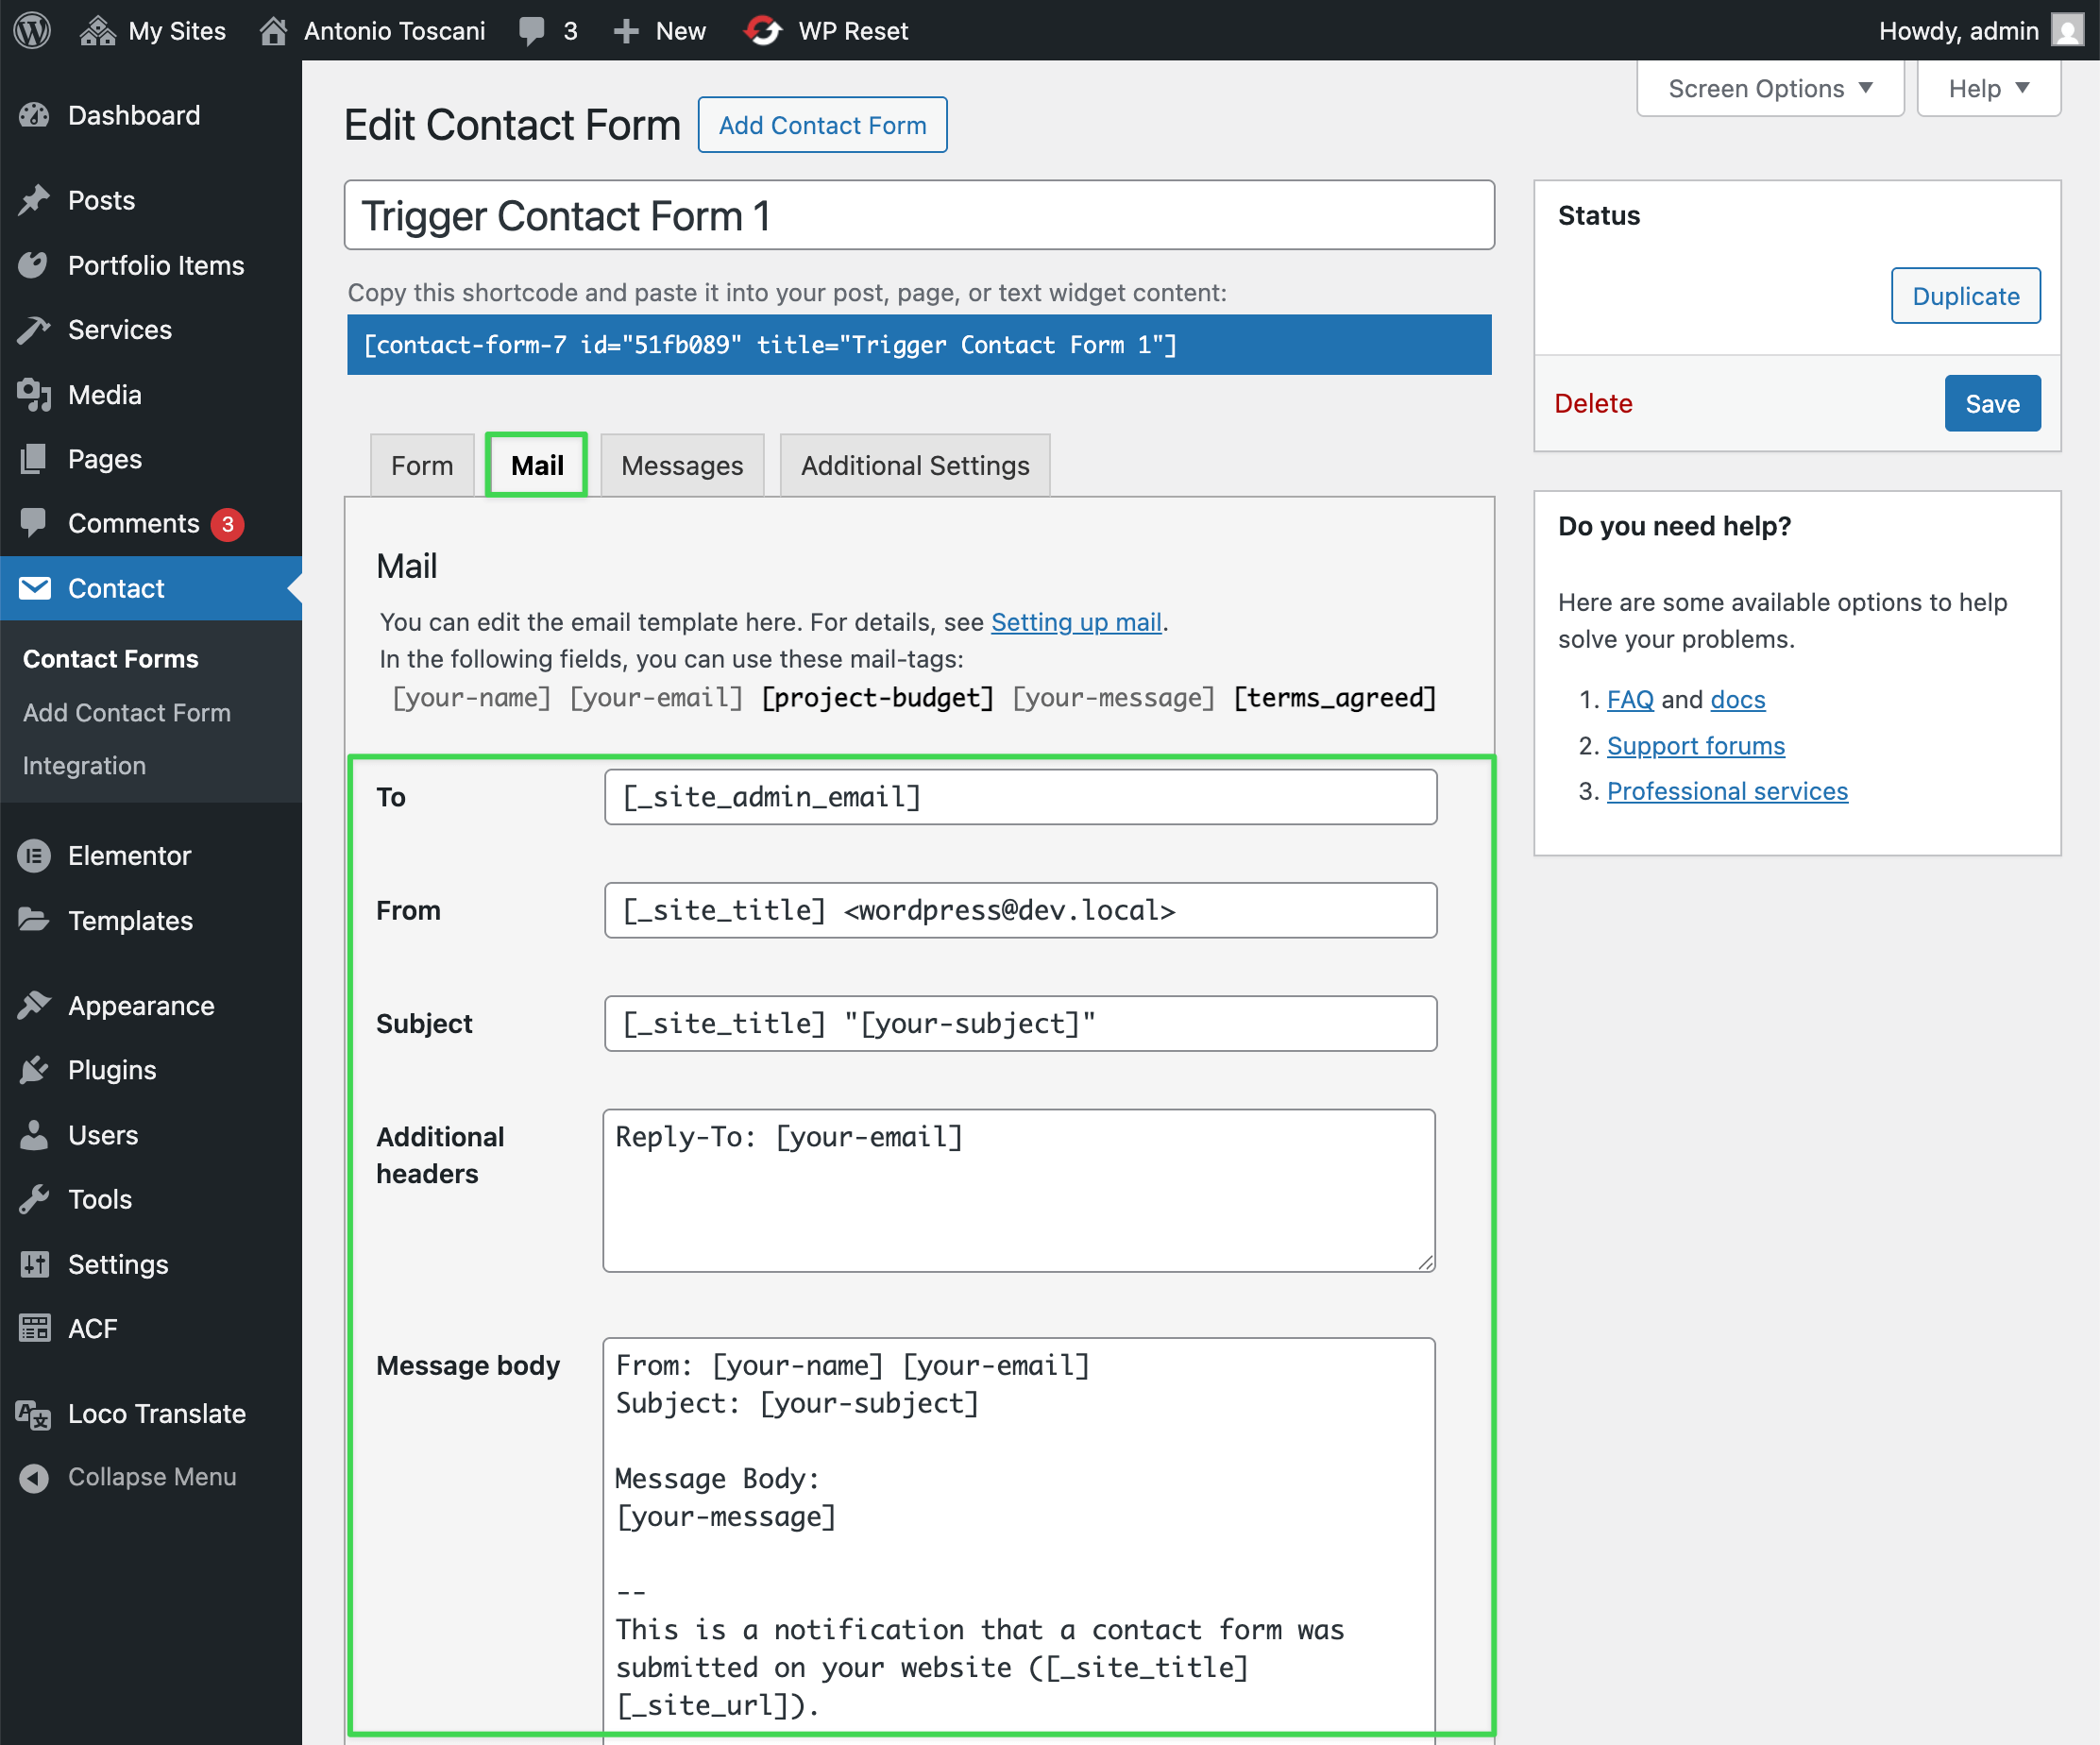Screen dimensions: 2100x1745
Task: Expand the Help dropdown panel
Action: coord(1988,89)
